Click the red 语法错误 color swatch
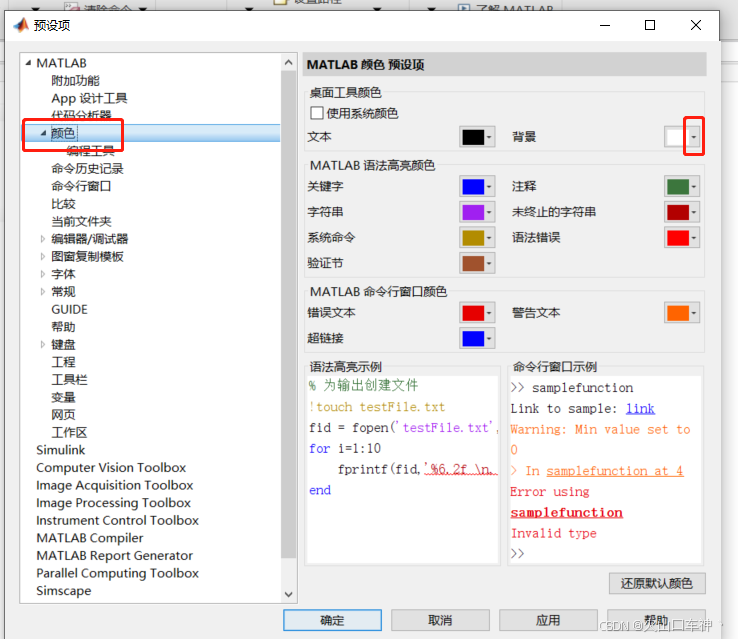This screenshot has height=639, width=738. [678, 238]
